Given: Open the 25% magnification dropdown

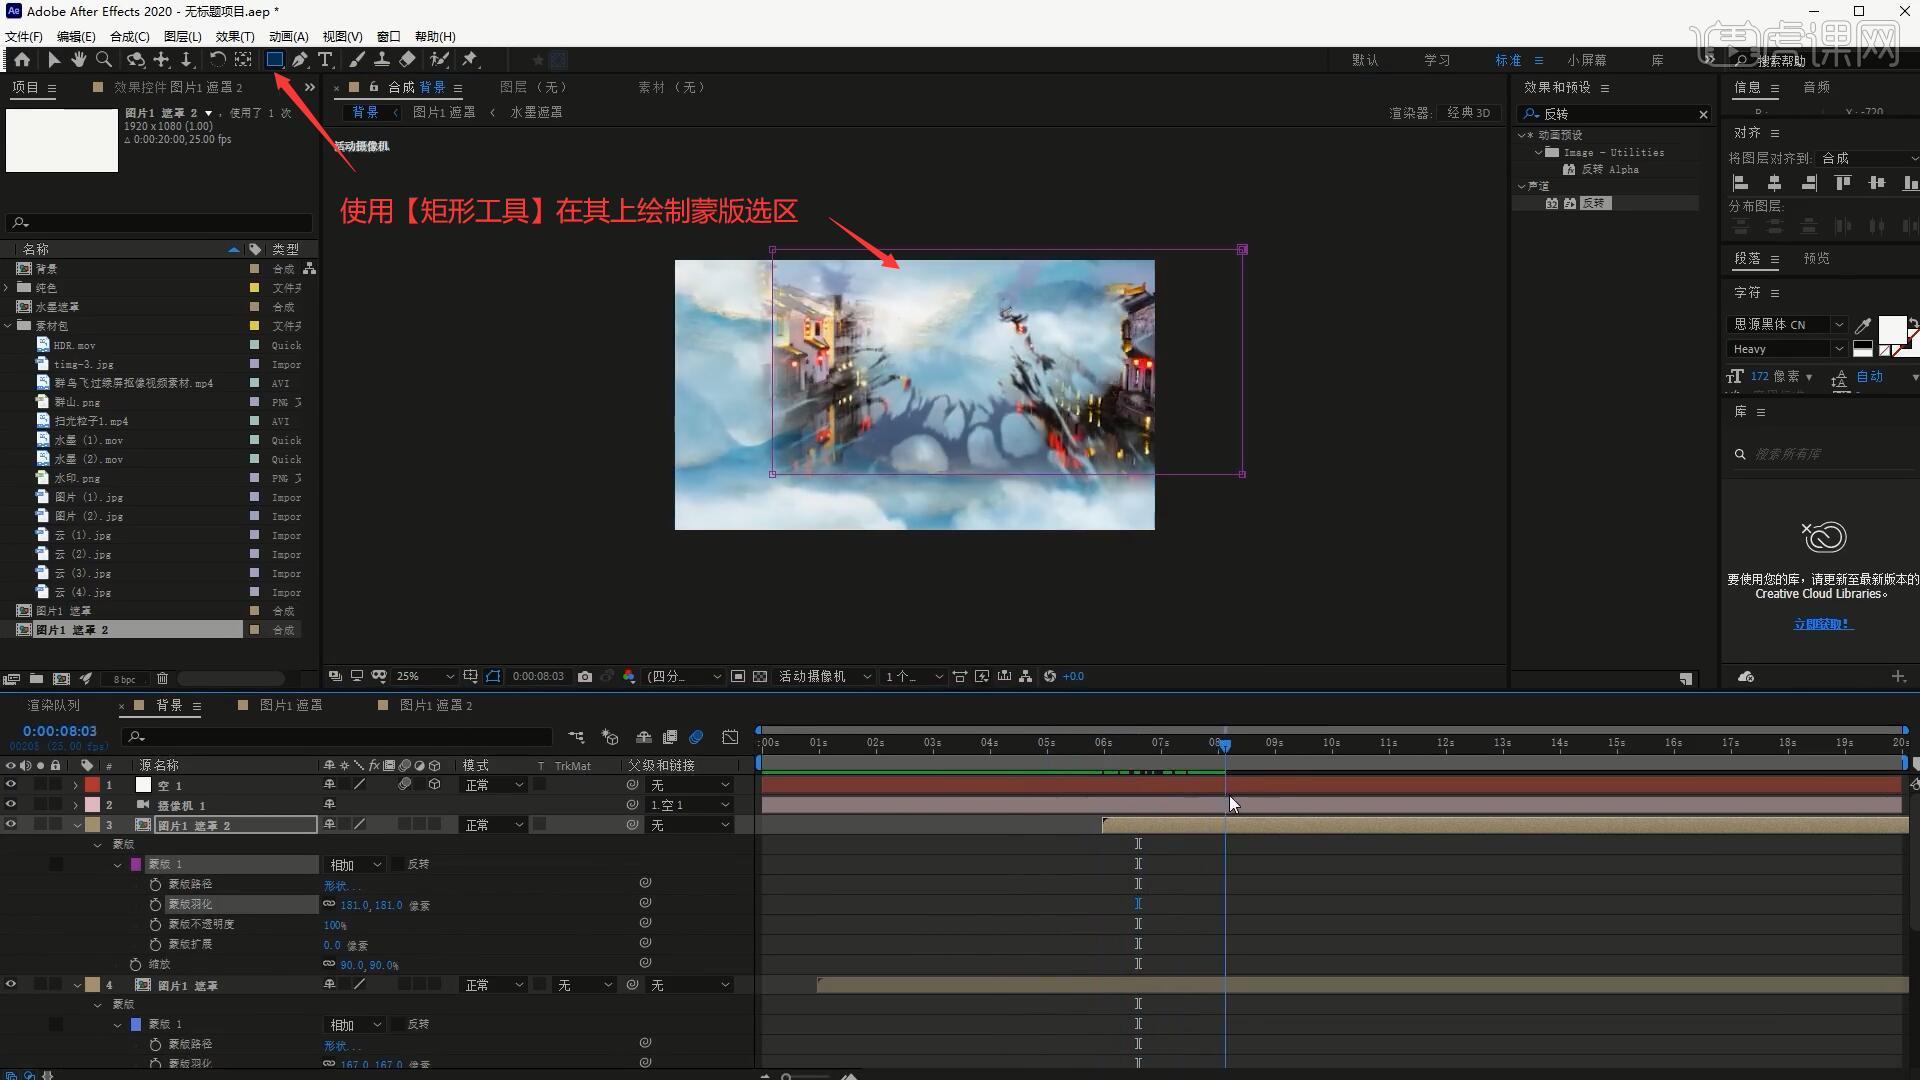Looking at the screenshot, I should [424, 677].
